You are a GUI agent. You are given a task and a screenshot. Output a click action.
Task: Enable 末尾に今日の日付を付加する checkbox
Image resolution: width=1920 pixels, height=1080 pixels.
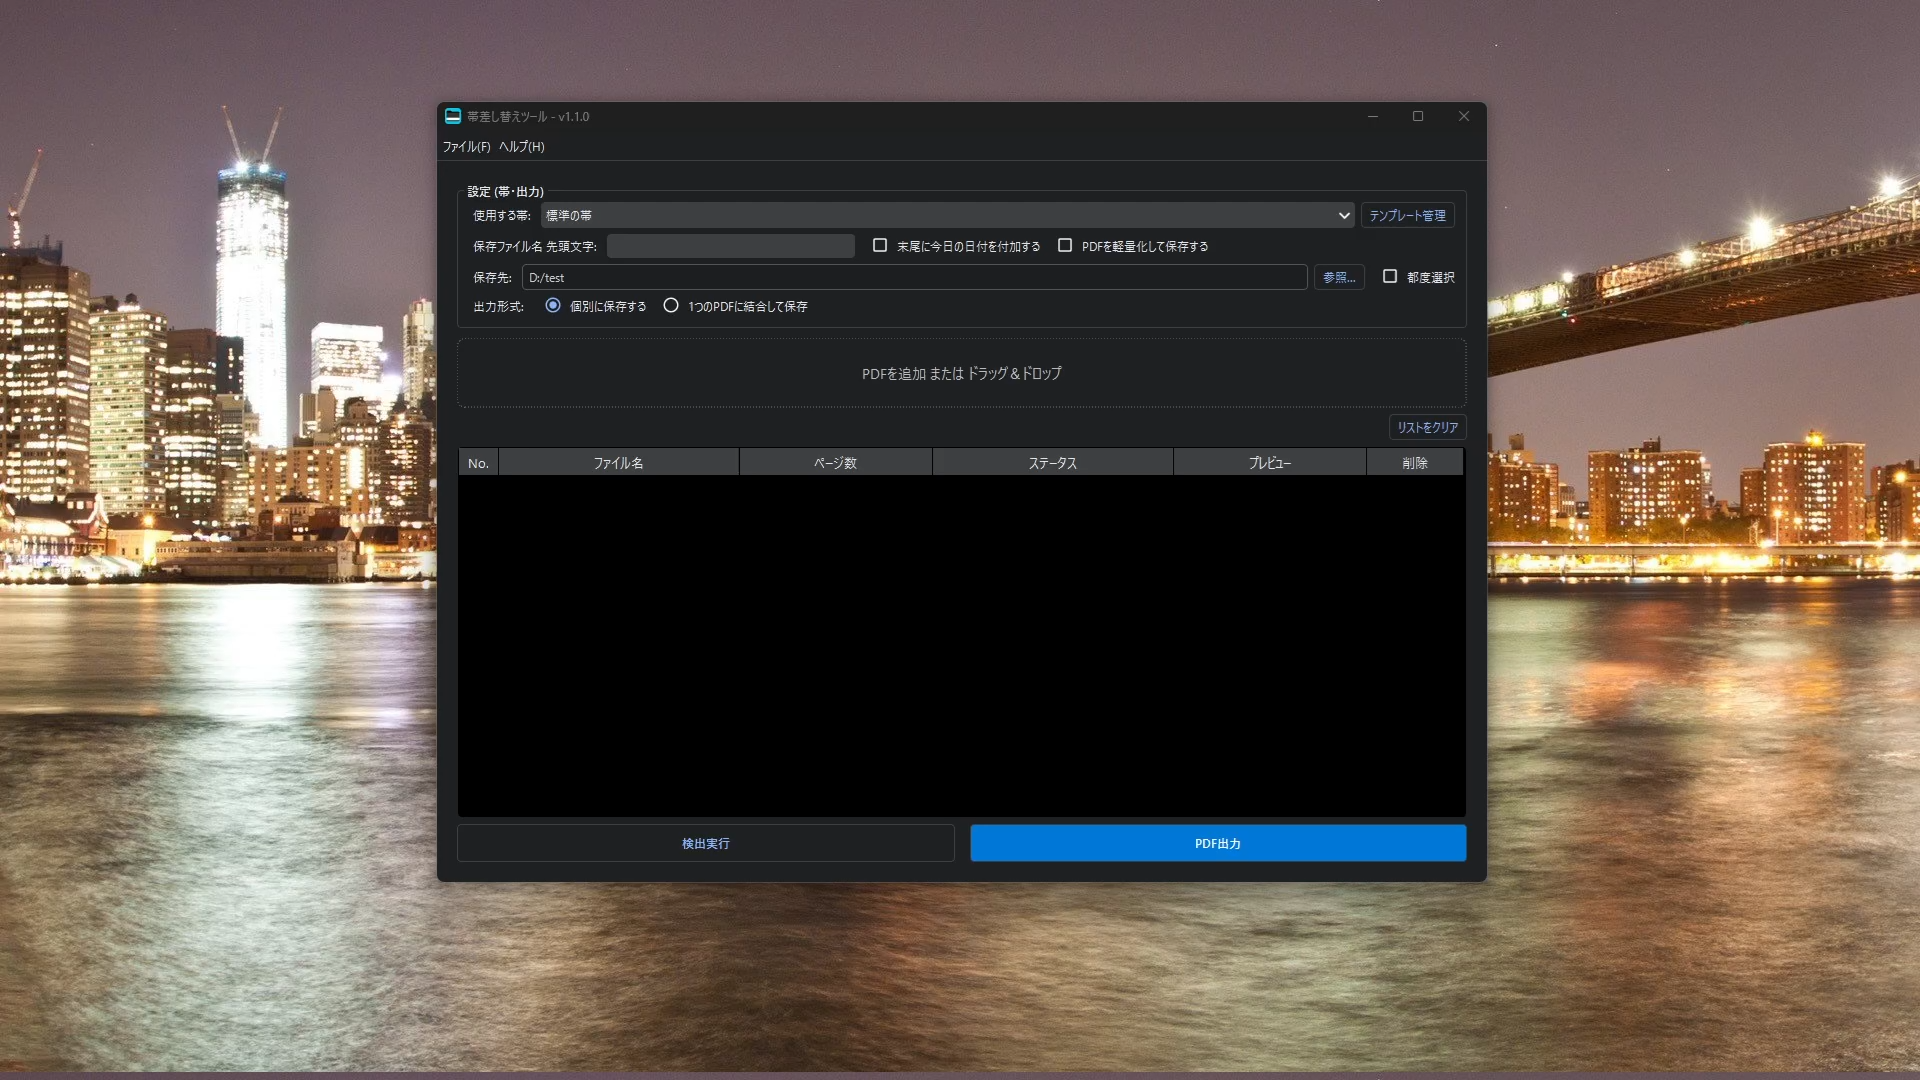[x=880, y=246]
